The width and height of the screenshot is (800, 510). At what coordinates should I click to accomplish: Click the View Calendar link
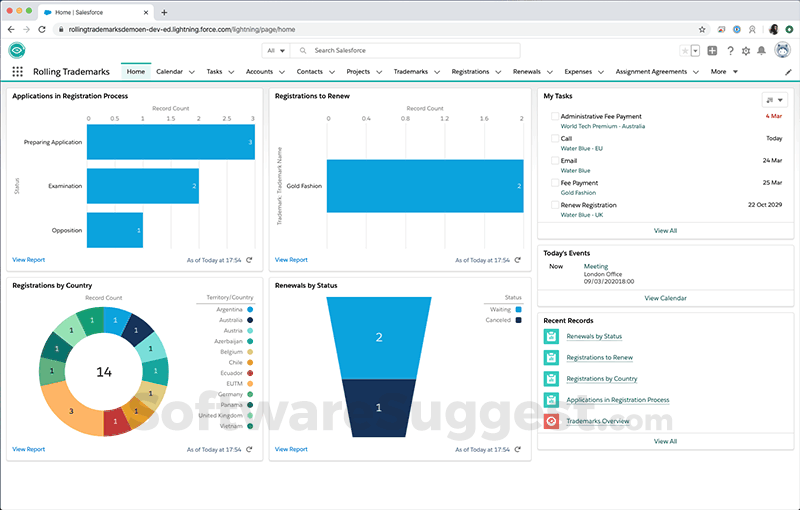(x=665, y=298)
